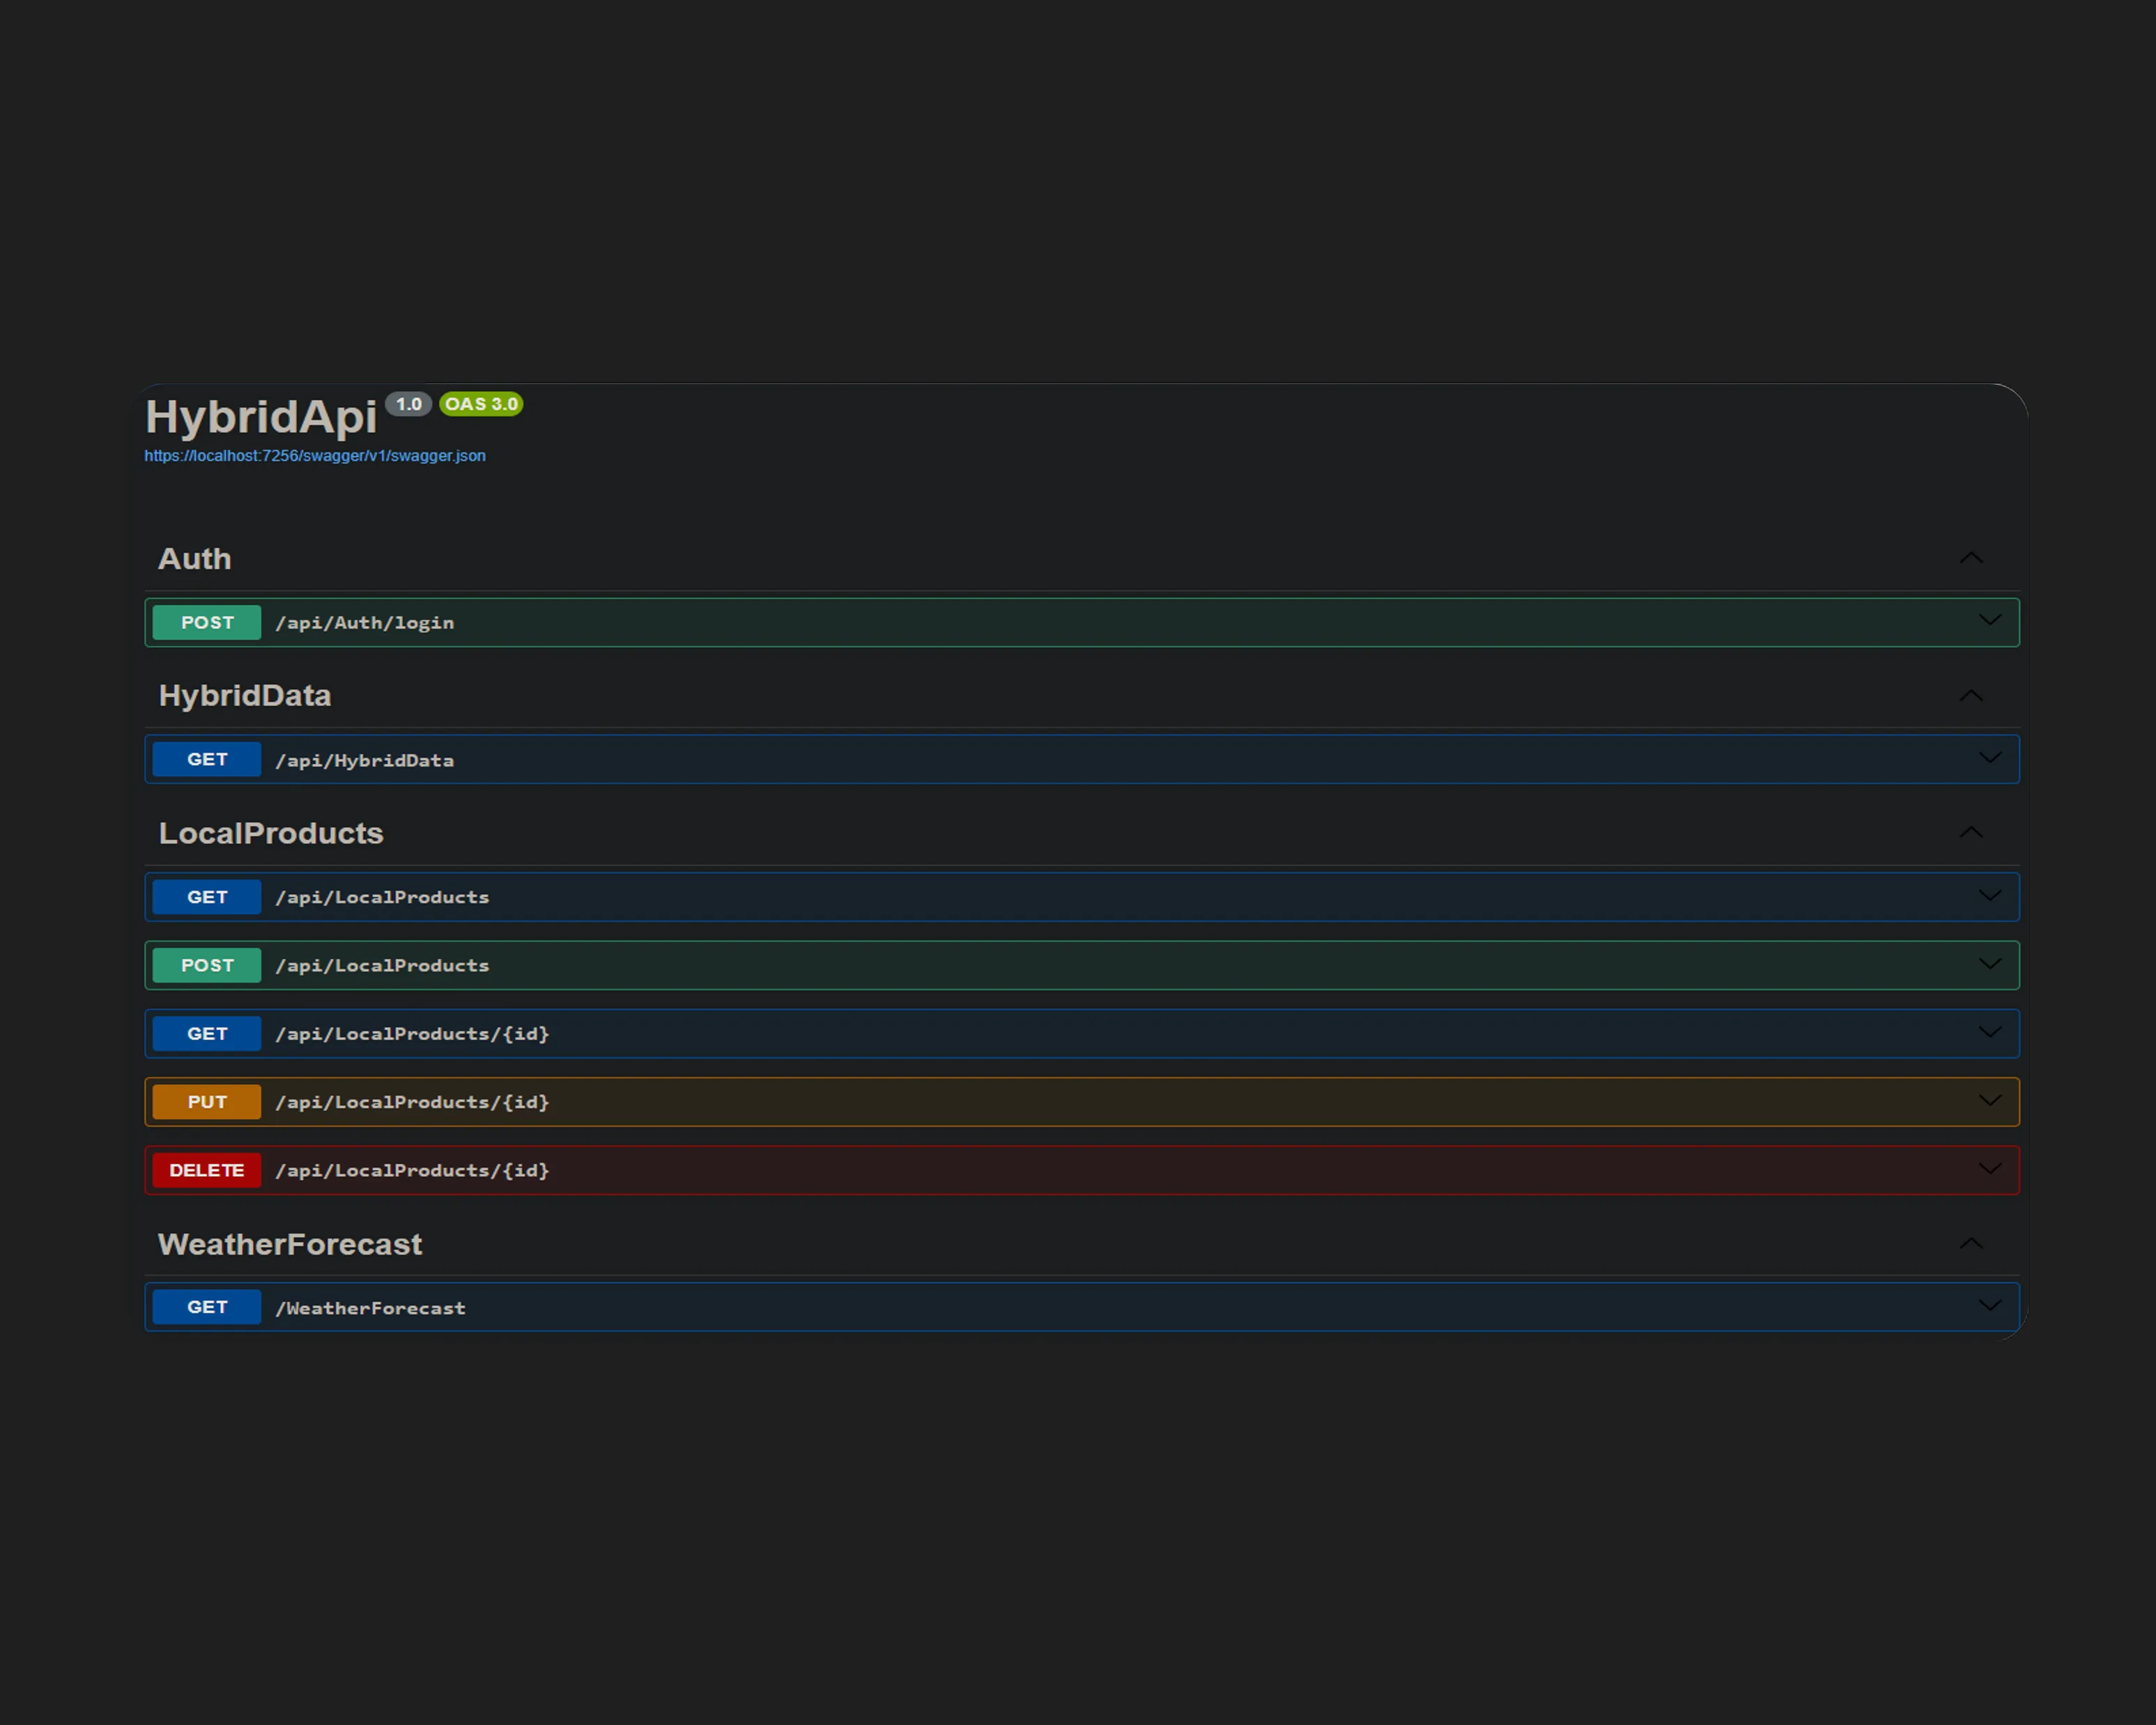The width and height of the screenshot is (2156, 1725).
Task: Expand arrow on POST /api/LocalProducts row
Action: [1989, 964]
